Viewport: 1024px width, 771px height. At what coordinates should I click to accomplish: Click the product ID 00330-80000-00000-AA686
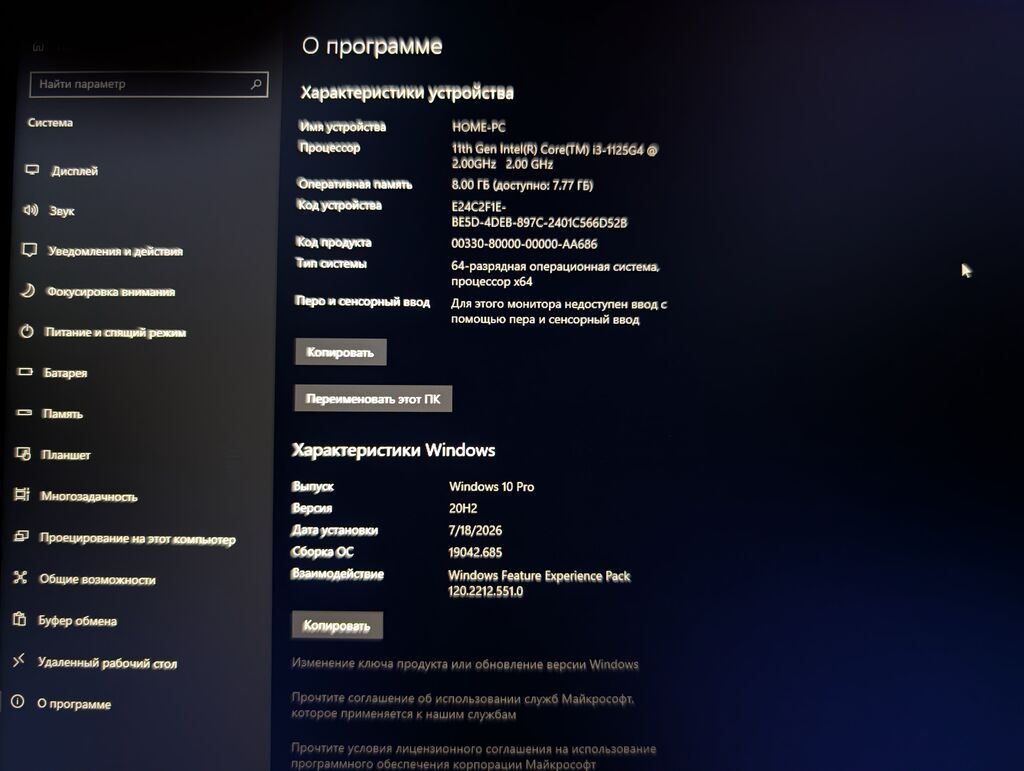(x=524, y=244)
